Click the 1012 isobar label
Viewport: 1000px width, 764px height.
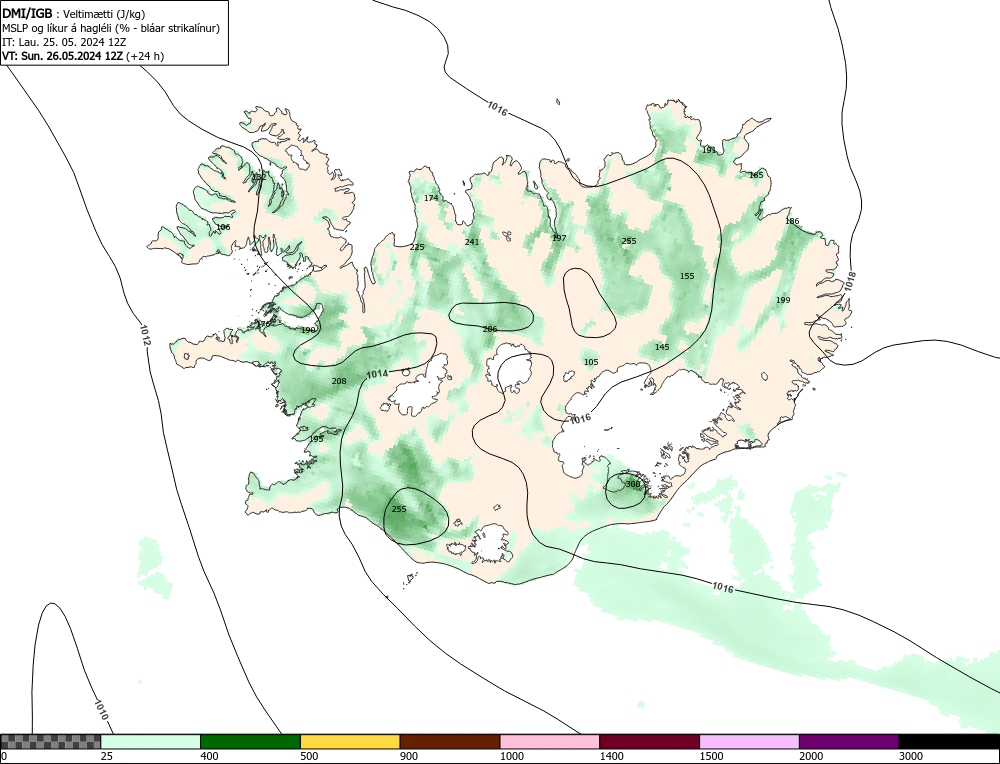pos(145,335)
